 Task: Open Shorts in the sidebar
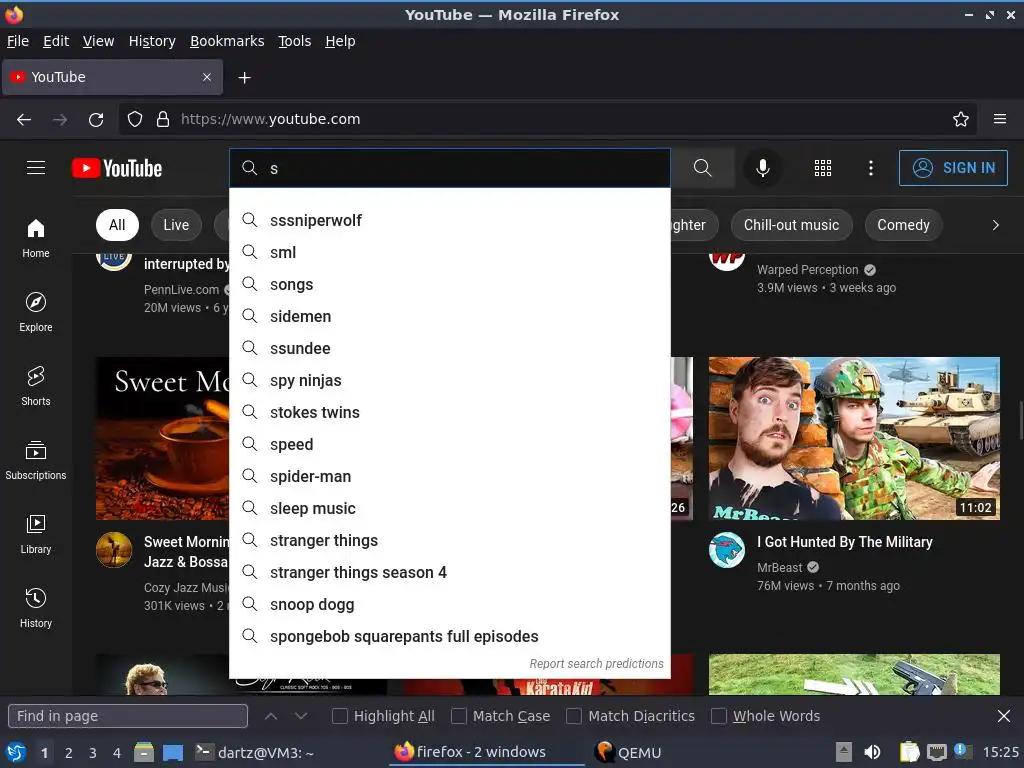click(36, 387)
